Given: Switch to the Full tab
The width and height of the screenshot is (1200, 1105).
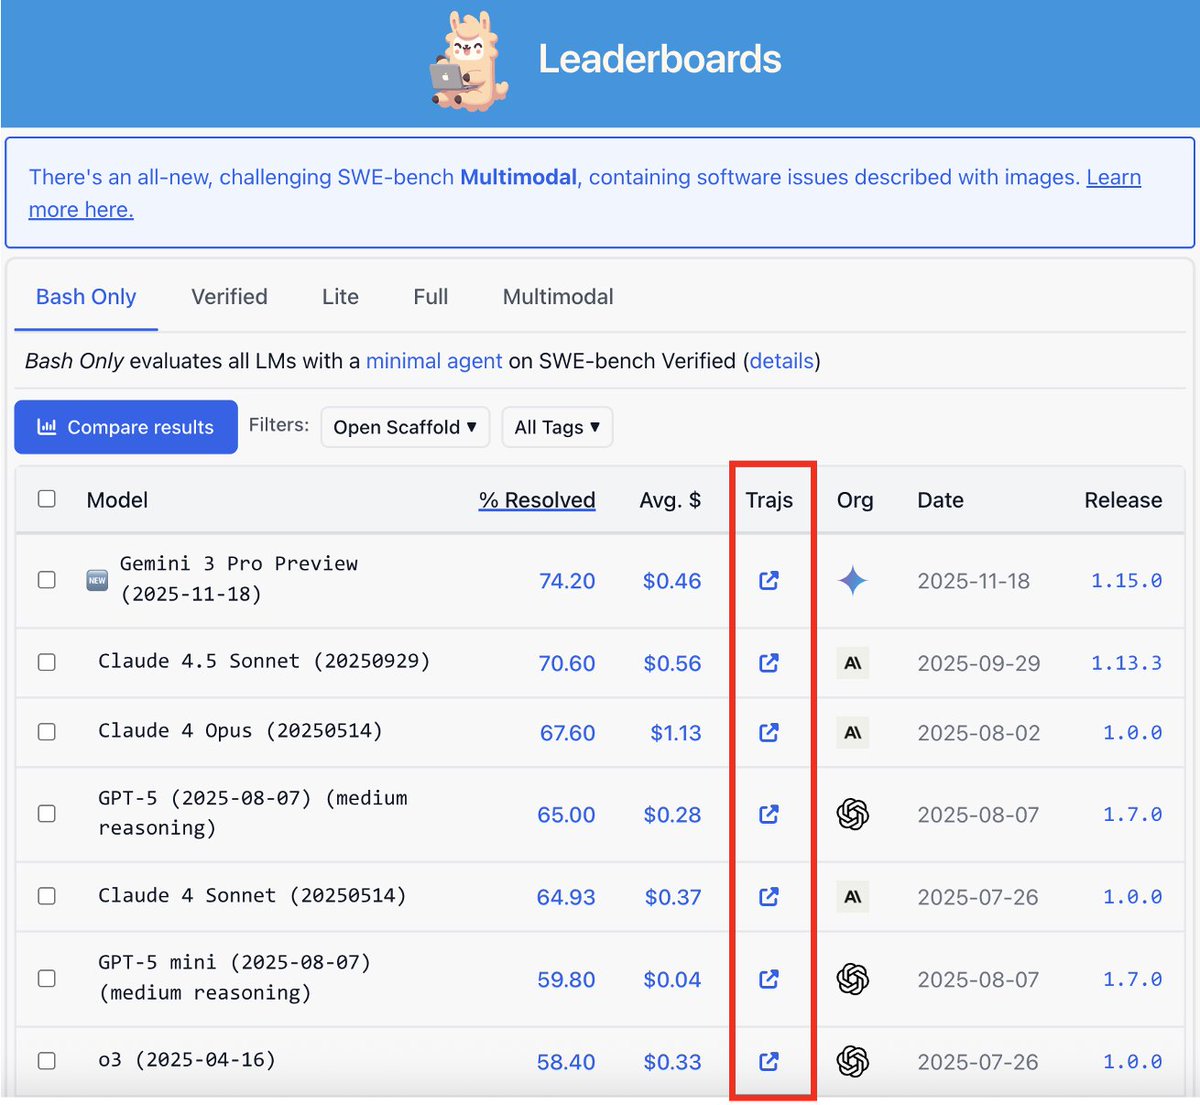Looking at the screenshot, I should coord(431,297).
